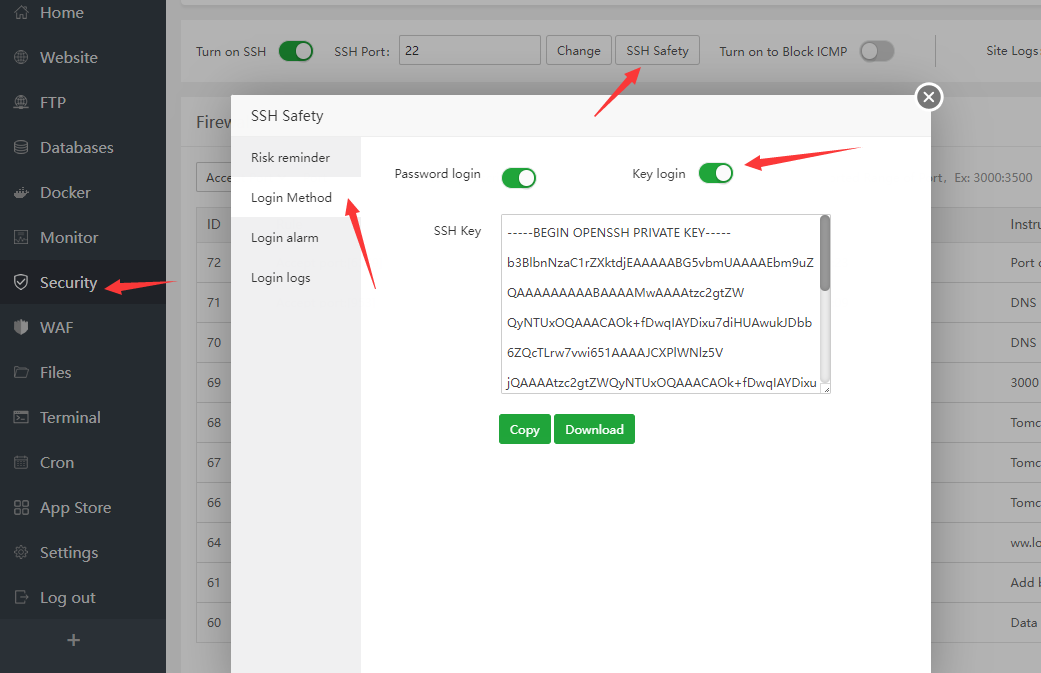Toggle the Turn on SSH switch
The image size is (1041, 673).
296,51
